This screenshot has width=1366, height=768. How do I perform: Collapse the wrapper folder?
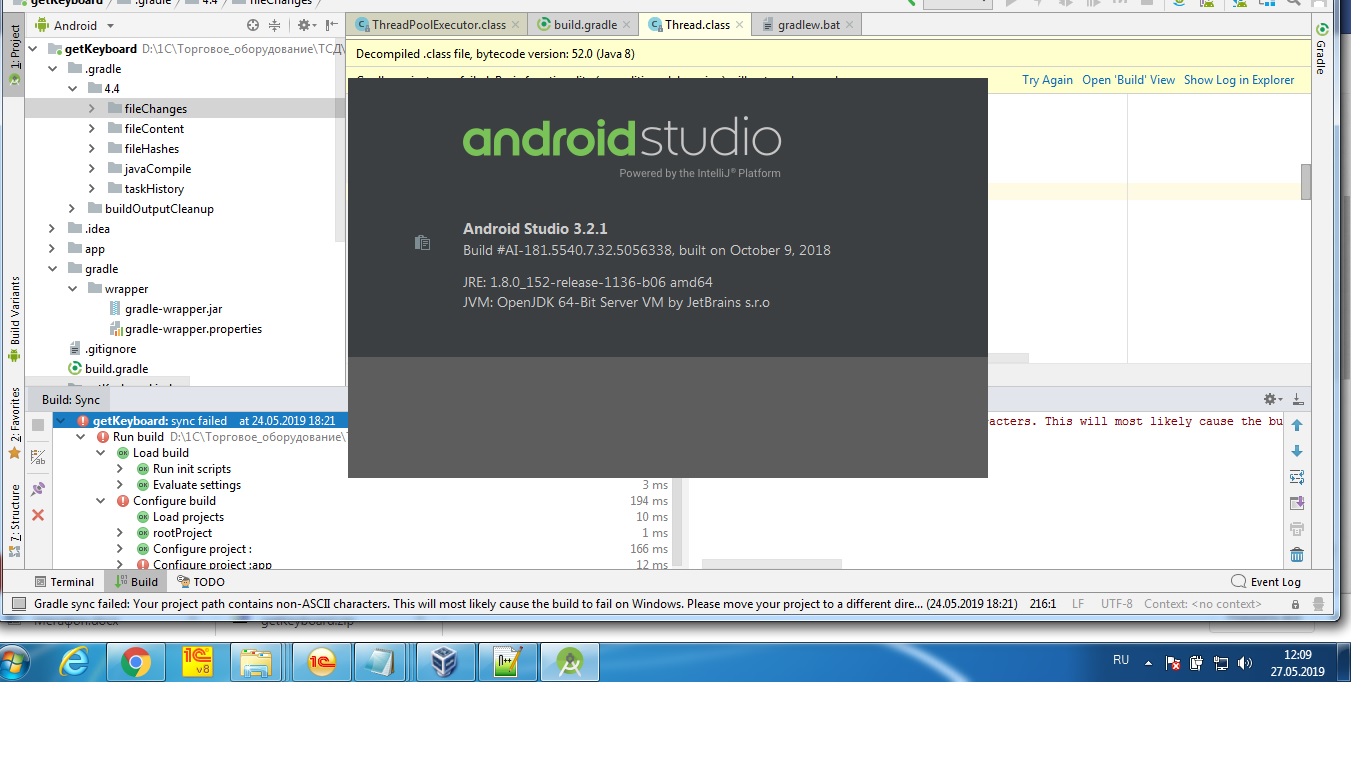72,289
